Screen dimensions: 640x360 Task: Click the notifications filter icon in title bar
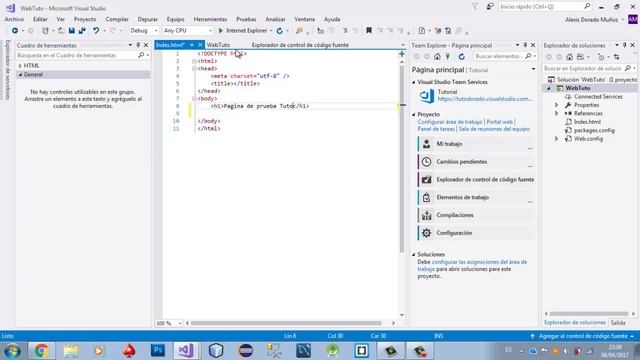pyautogui.click(x=475, y=7)
